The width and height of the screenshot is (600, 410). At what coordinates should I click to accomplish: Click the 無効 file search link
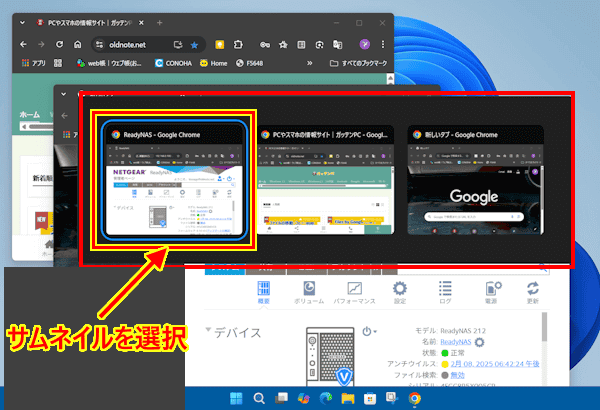point(457,375)
